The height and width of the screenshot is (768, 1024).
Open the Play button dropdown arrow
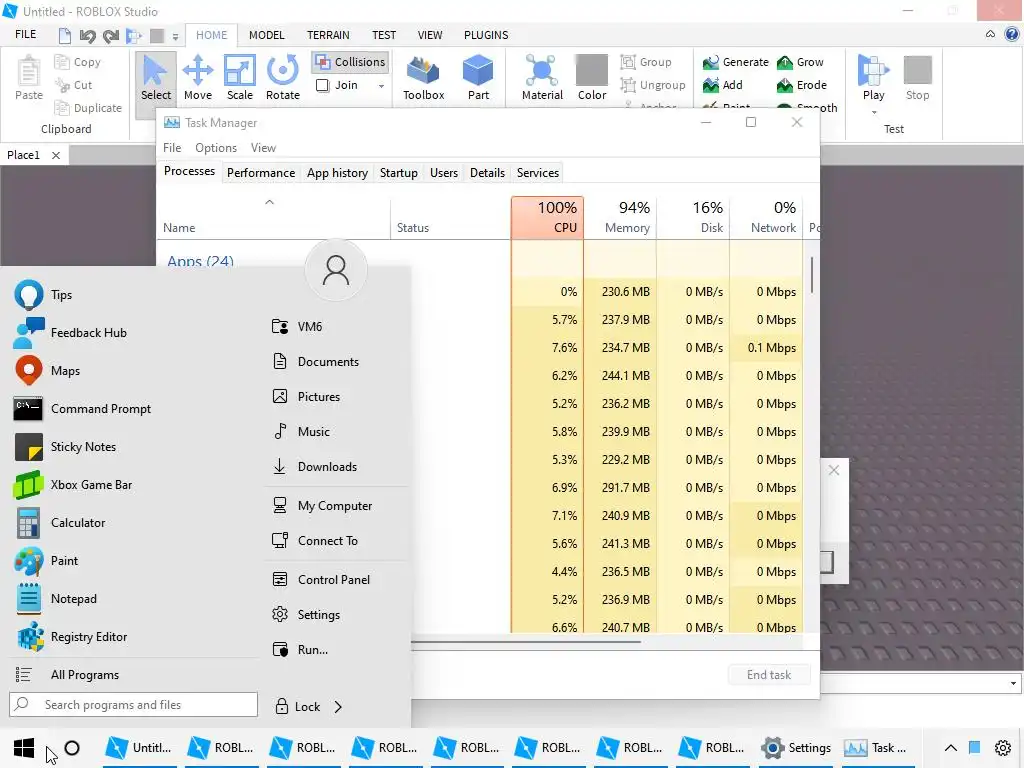tap(874, 112)
